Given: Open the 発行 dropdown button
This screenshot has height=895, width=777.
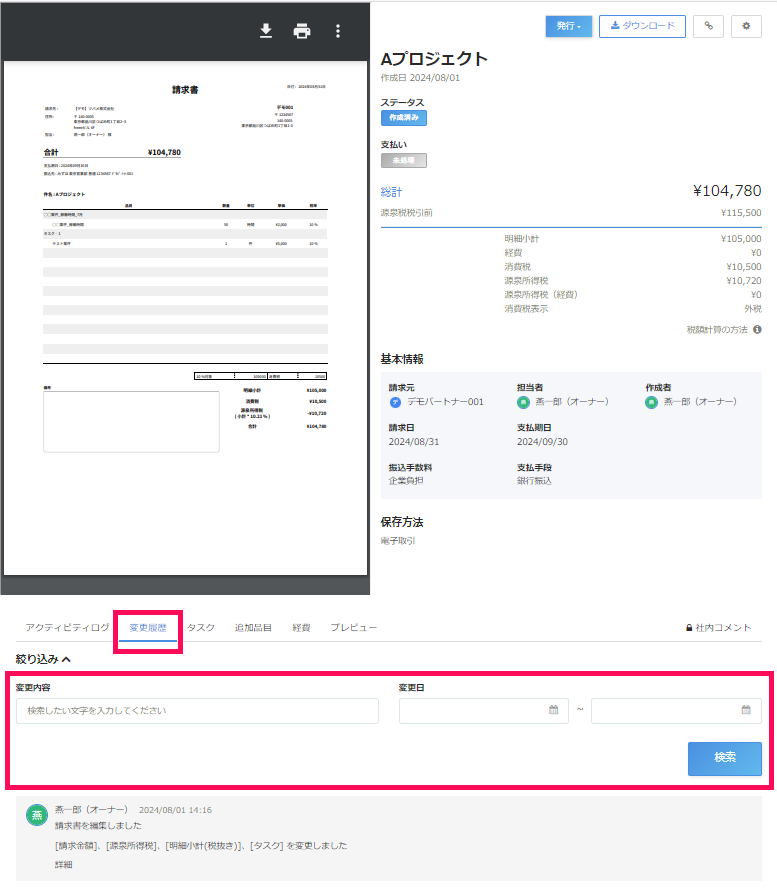Looking at the screenshot, I should tap(569, 26).
